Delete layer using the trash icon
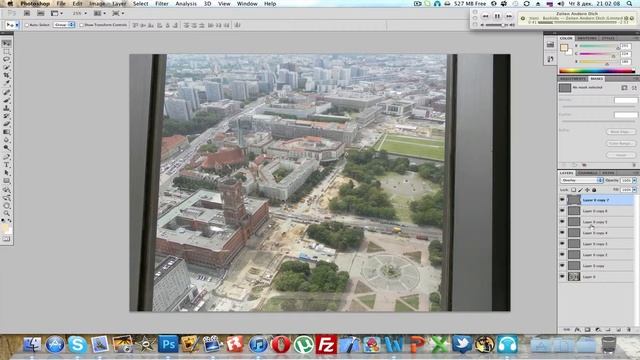 click(629, 329)
